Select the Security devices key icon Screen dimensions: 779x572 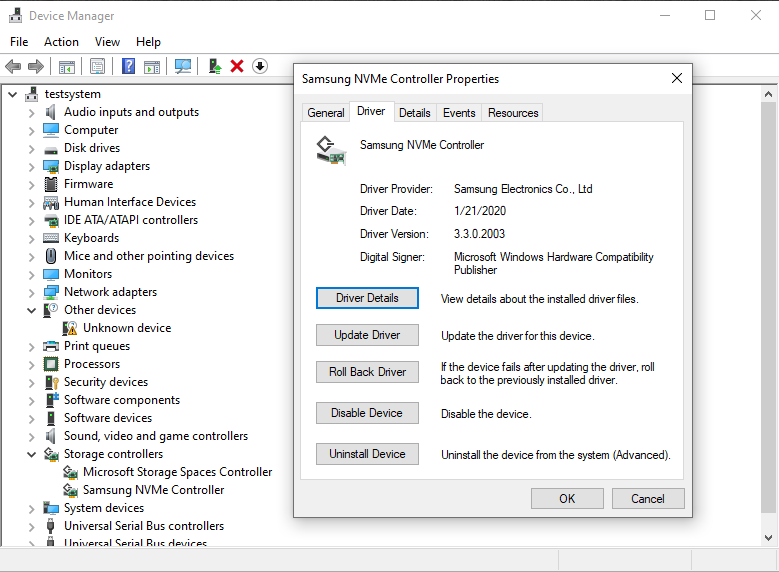pyautogui.click(x=52, y=382)
